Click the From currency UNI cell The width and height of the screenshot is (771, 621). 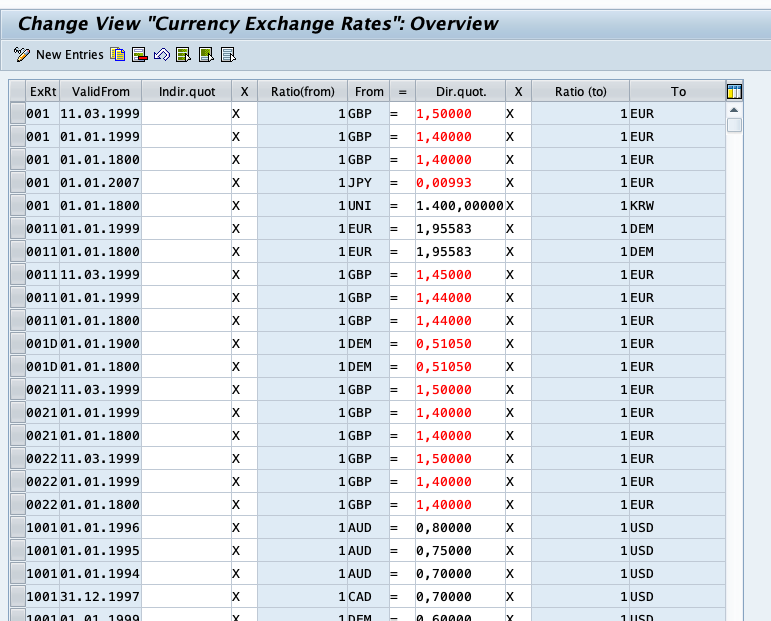coord(368,206)
